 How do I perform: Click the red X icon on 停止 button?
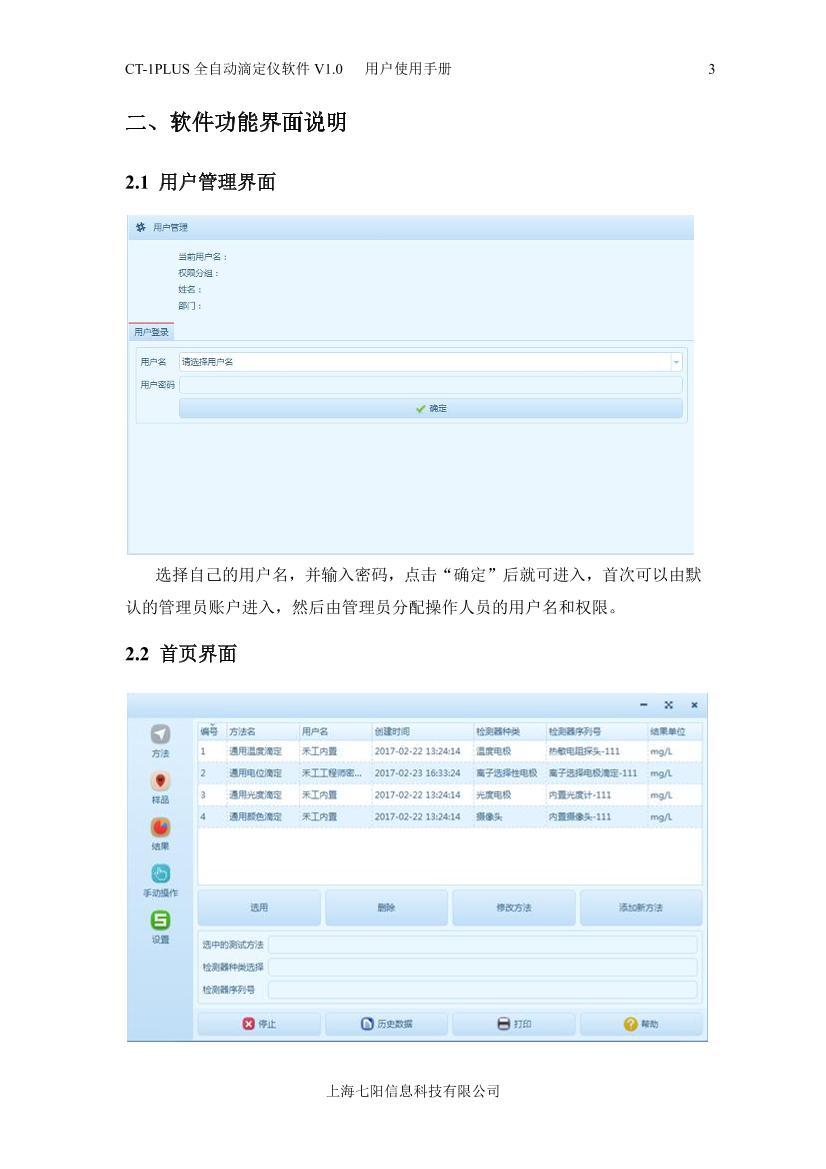click(x=249, y=1024)
